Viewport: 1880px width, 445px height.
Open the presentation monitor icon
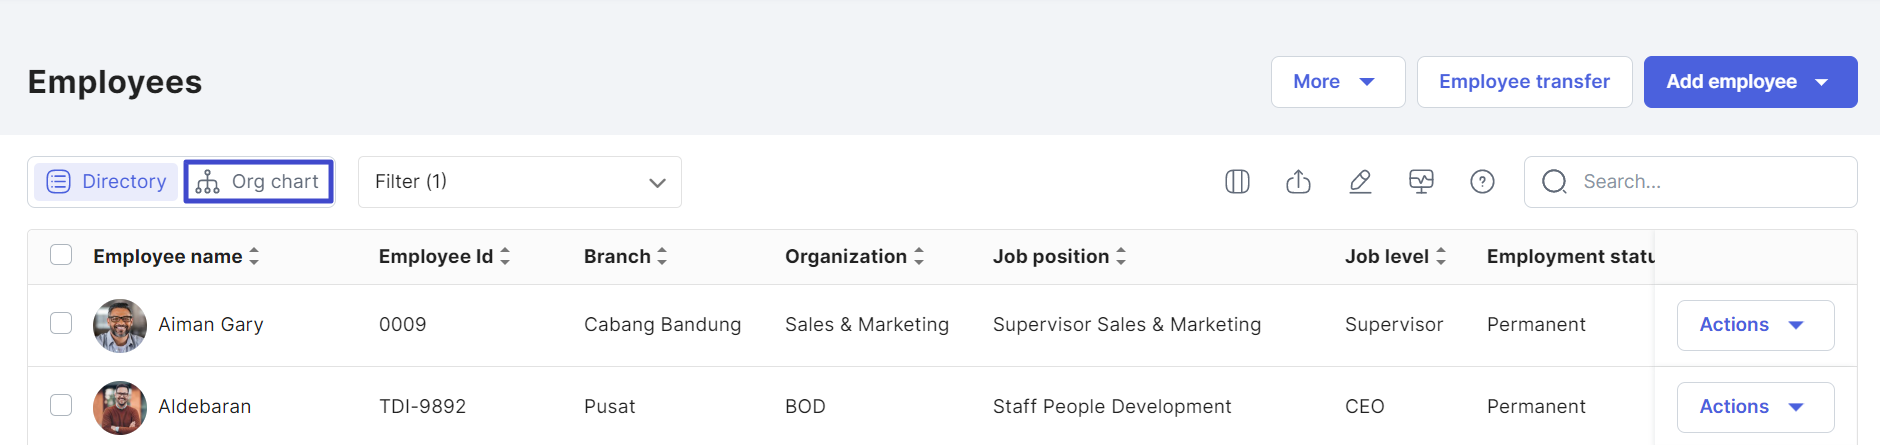[1421, 182]
